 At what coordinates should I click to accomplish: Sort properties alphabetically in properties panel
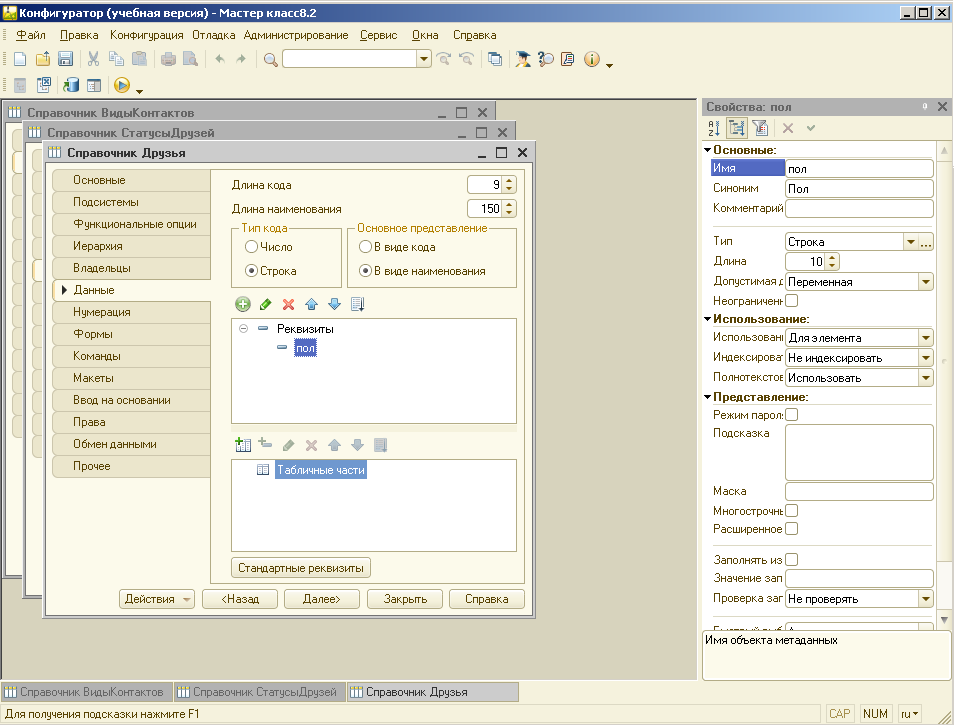[x=714, y=128]
